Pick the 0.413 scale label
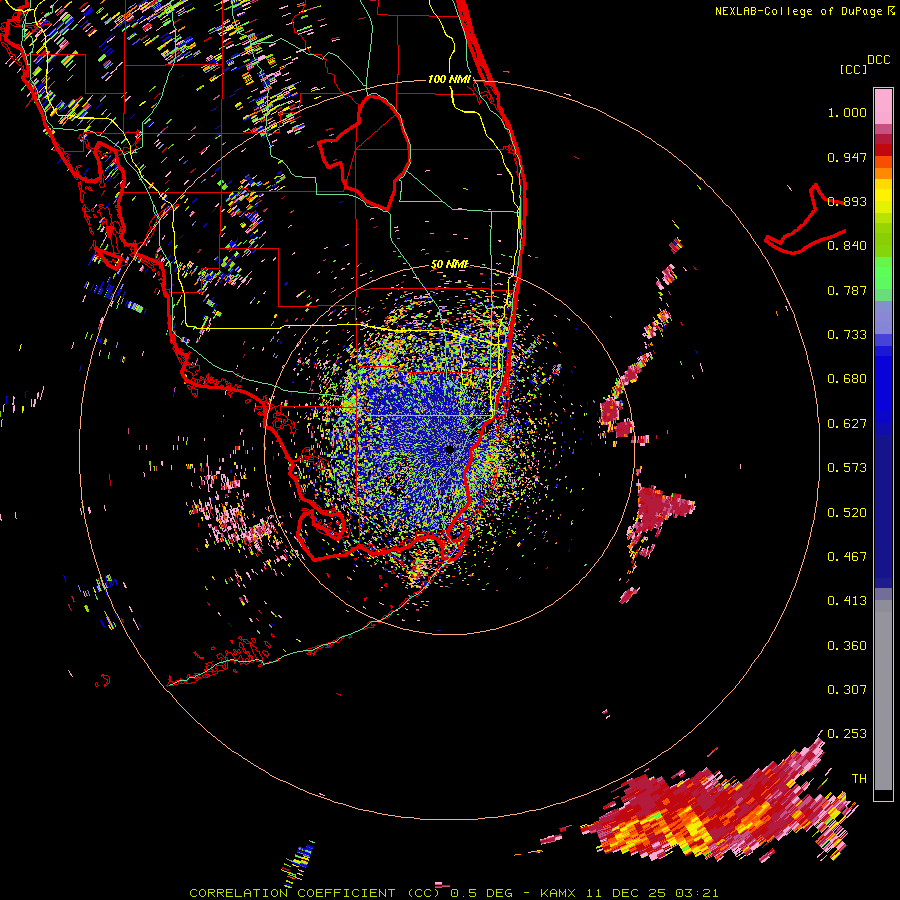 click(x=847, y=601)
